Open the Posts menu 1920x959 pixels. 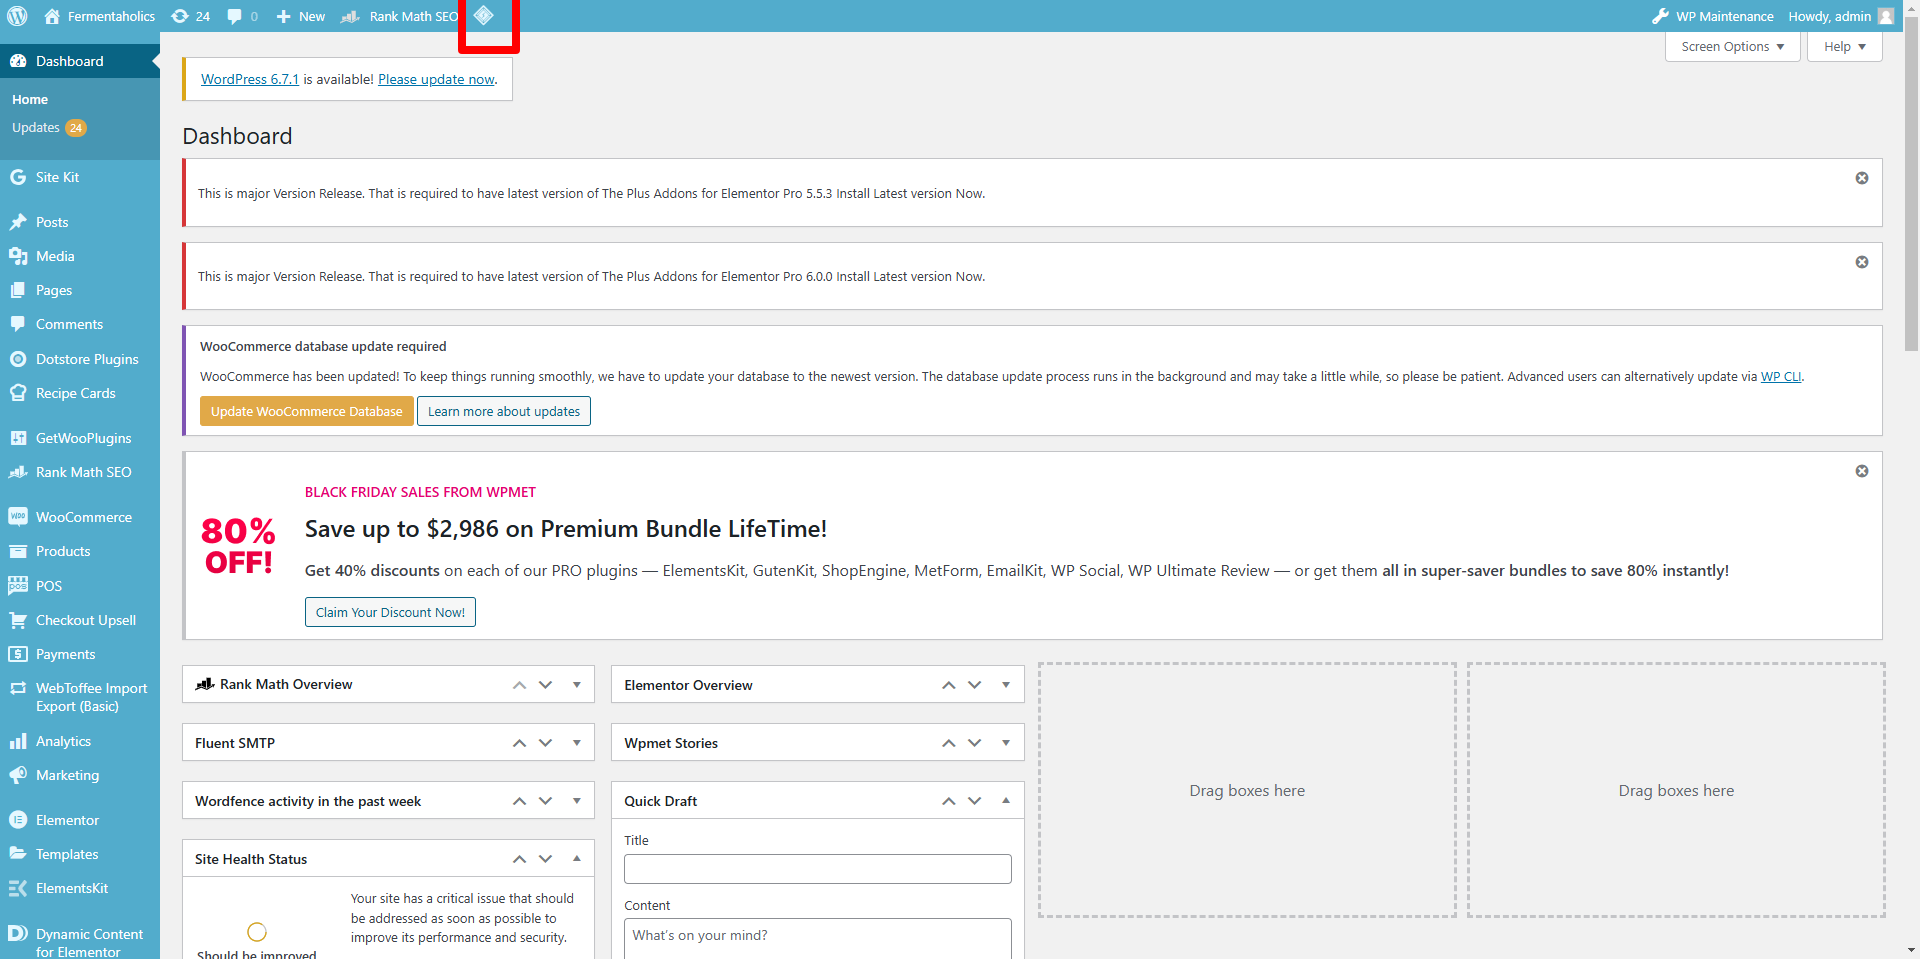coord(80,222)
